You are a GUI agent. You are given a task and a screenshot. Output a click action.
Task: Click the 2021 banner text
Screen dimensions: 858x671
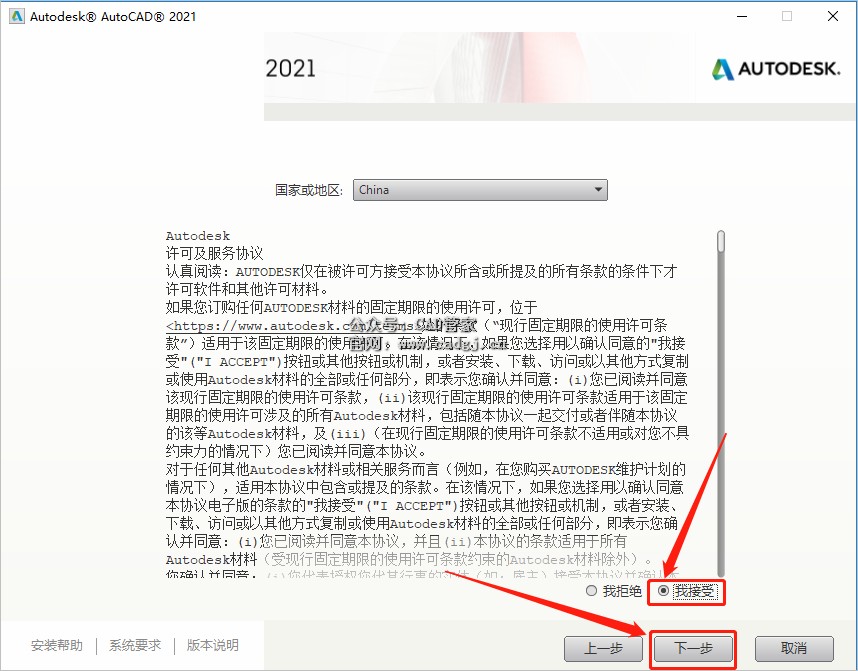coord(291,68)
